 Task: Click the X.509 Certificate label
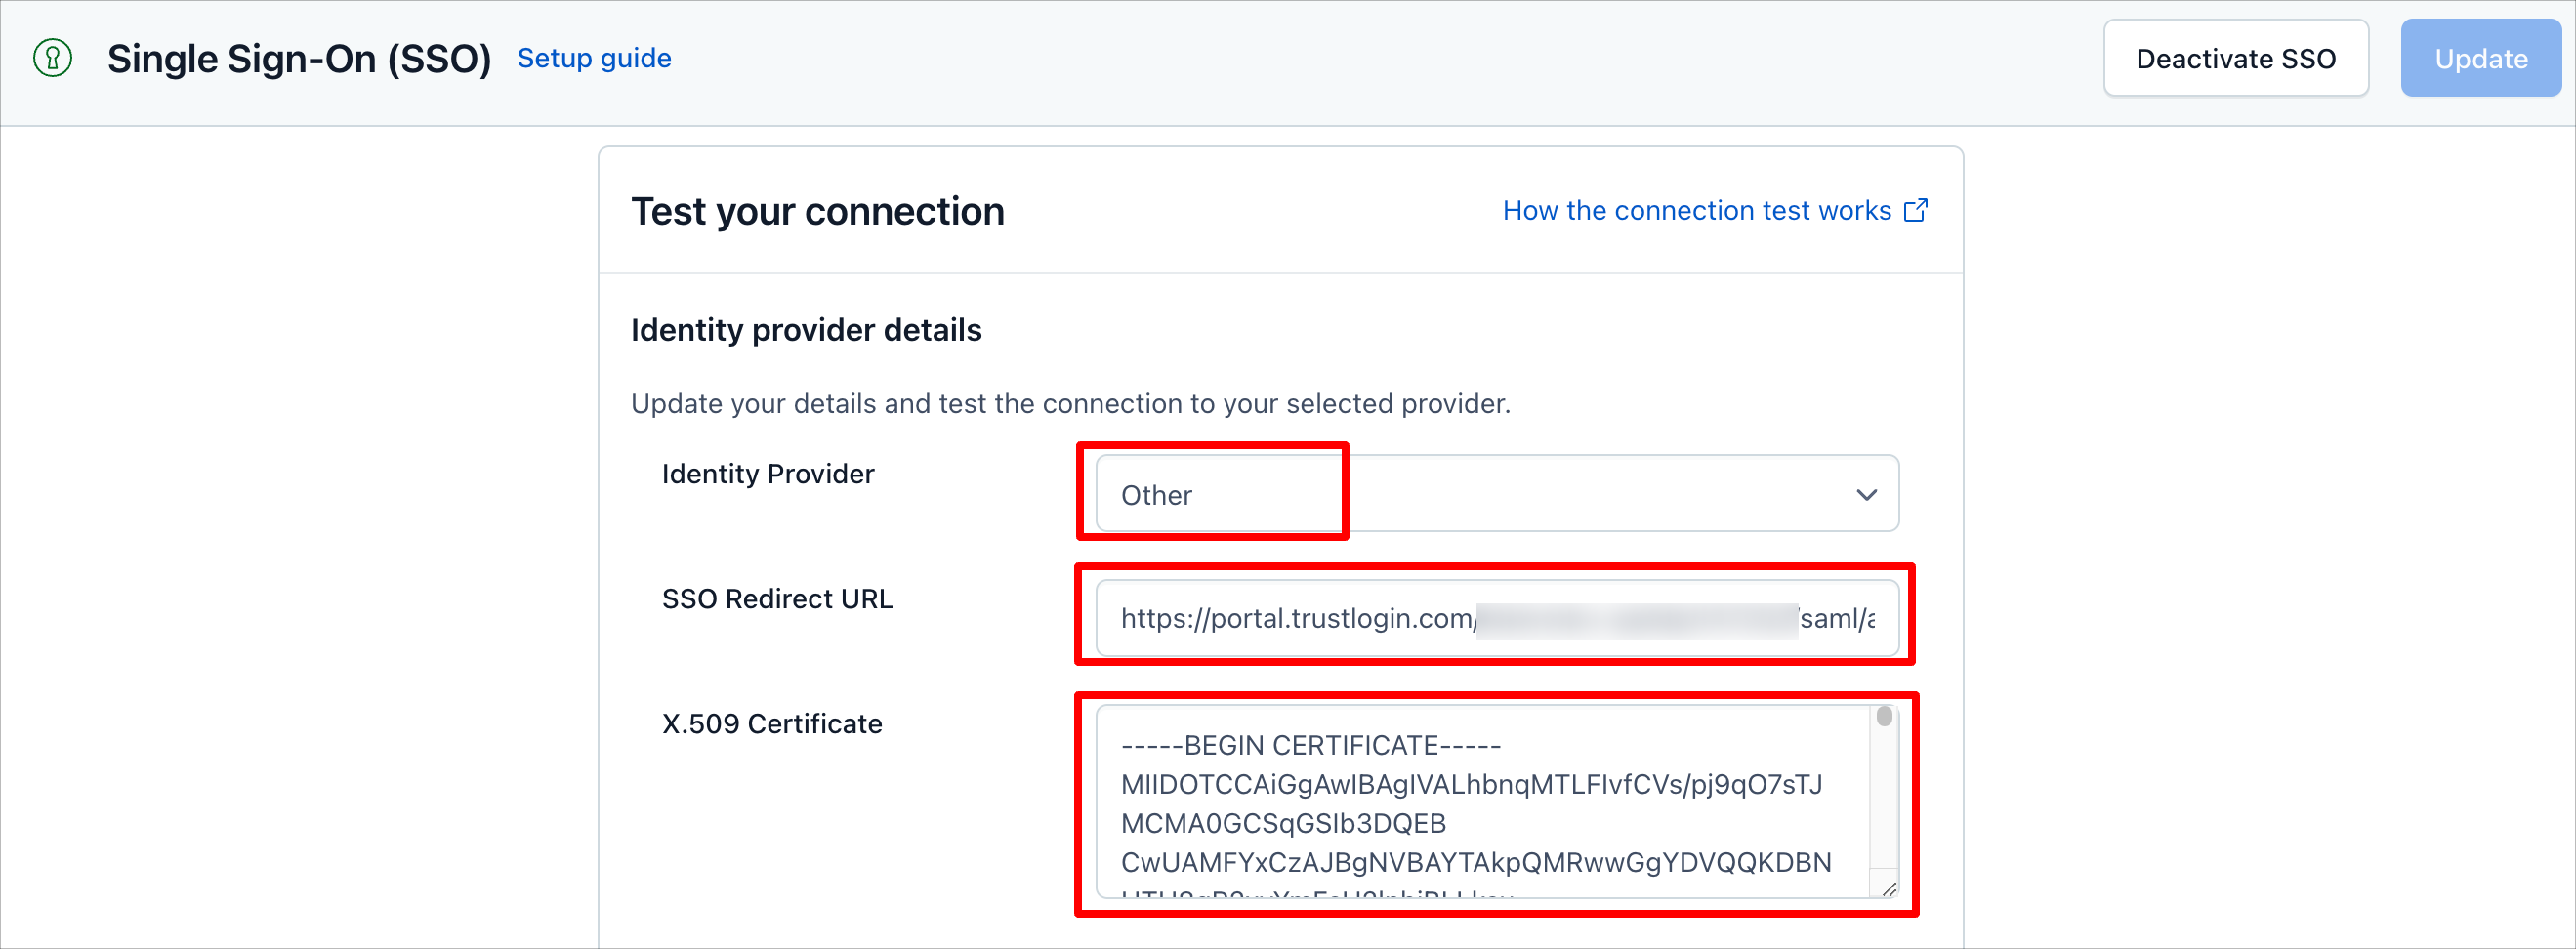click(771, 724)
